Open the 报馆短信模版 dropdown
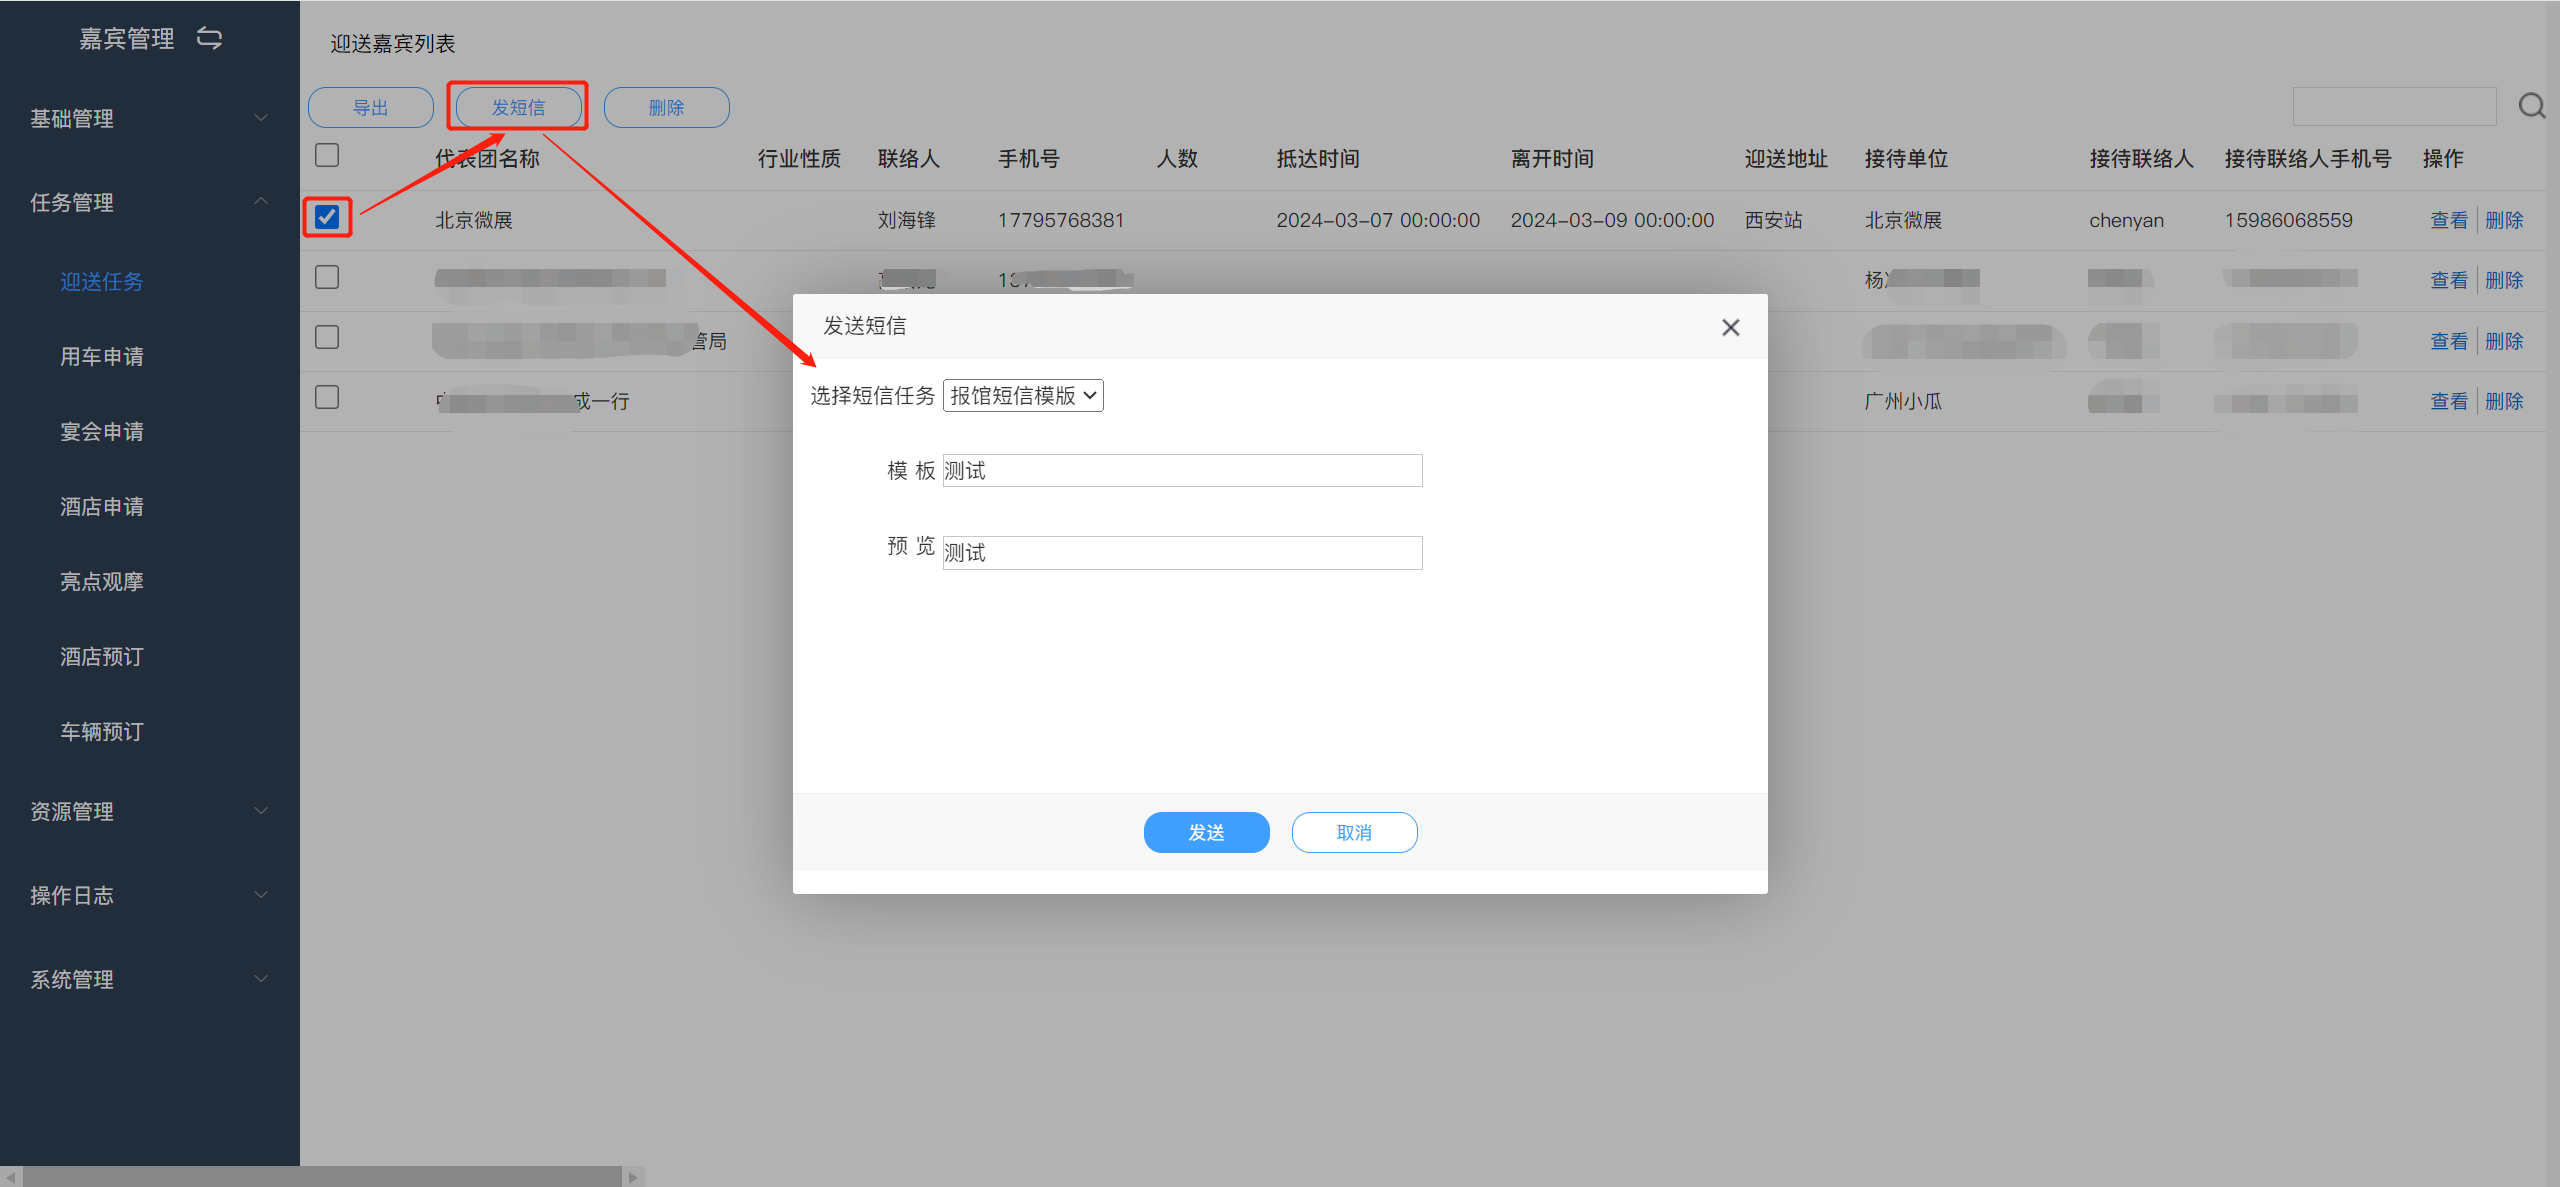This screenshot has height=1187, width=2560. 1022,396
